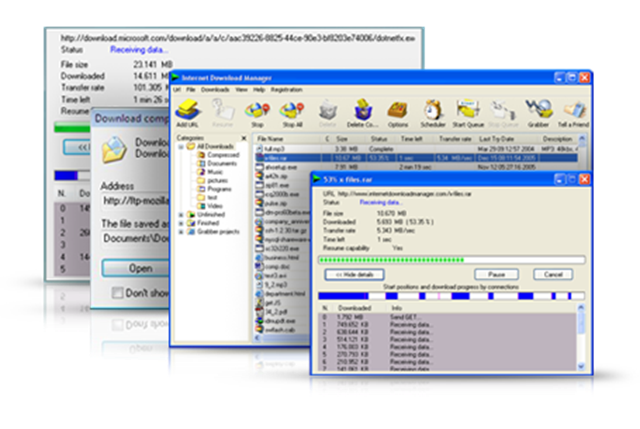
Task: Click the scroll-up arrow of the connections list
Action: point(581,307)
